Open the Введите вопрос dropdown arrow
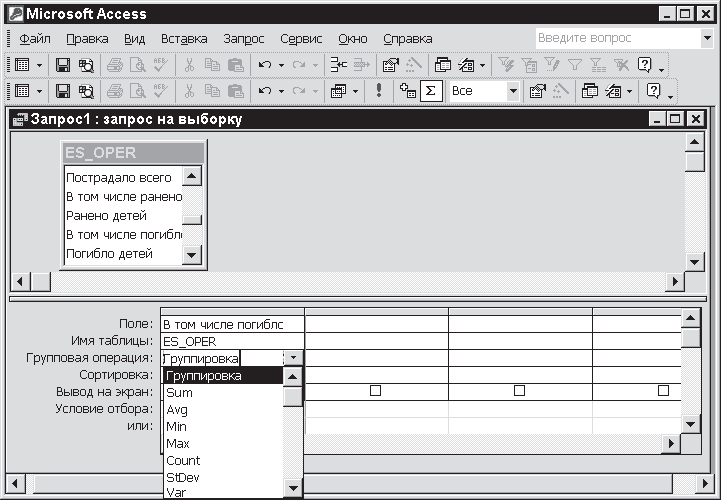The image size is (721, 500). 706,38
